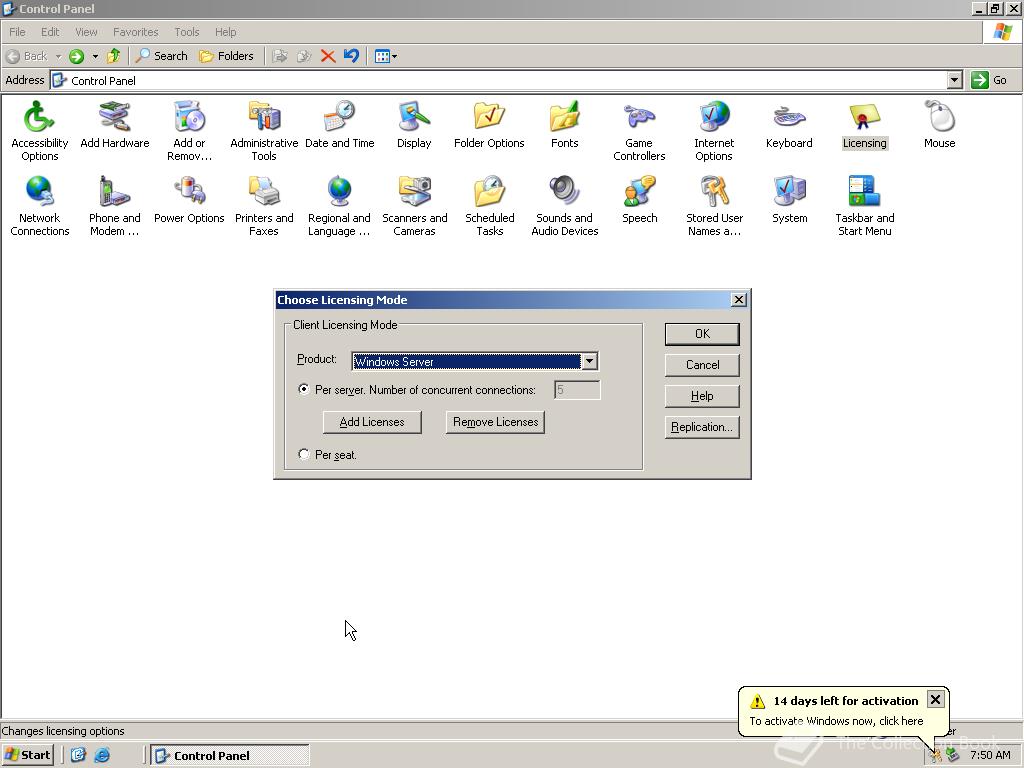
Task: Cancel the Choose Licensing Mode dialog
Action: click(x=702, y=365)
